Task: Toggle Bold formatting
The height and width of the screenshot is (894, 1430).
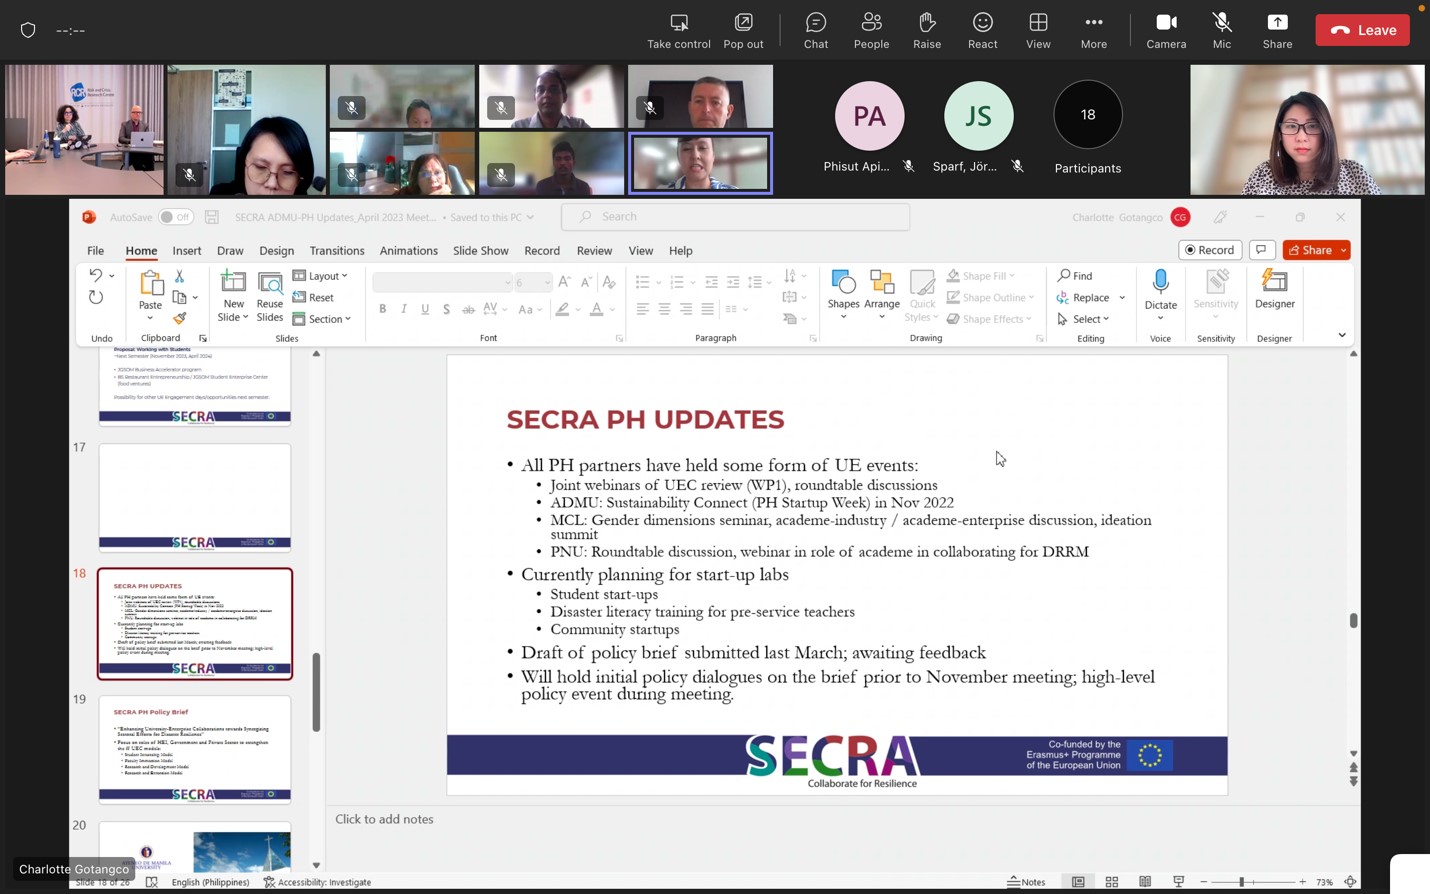Action: [x=382, y=310]
